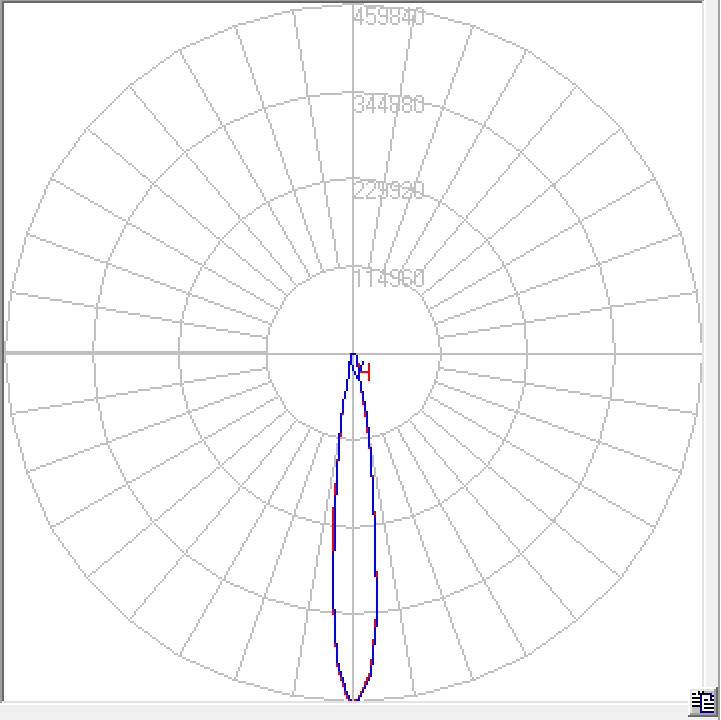
Task: Click where third ring meets right horizontal axis
Action: (x=613, y=353)
